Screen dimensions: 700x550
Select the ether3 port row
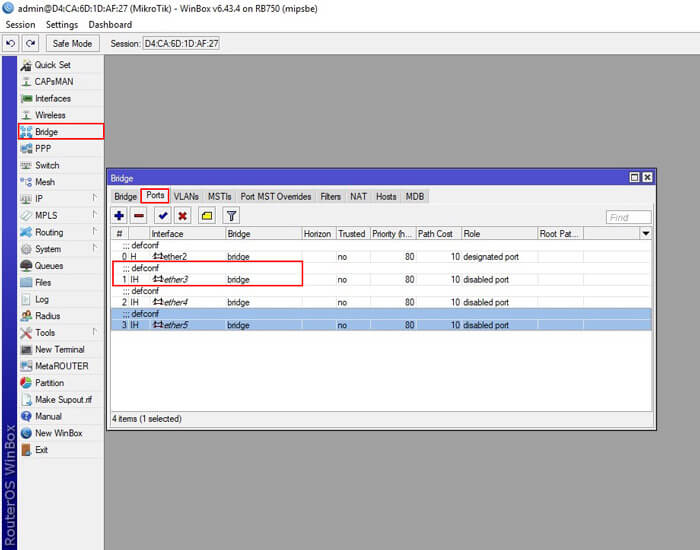tap(381, 279)
